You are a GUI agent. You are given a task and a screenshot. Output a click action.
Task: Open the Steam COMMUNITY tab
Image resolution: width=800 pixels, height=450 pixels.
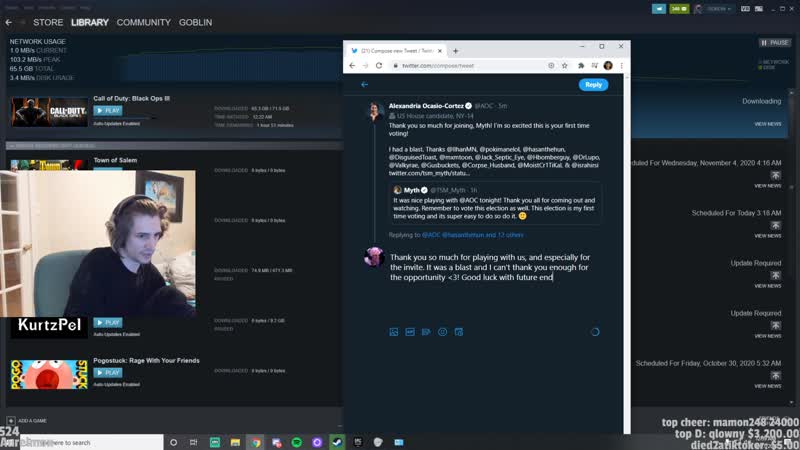click(143, 22)
